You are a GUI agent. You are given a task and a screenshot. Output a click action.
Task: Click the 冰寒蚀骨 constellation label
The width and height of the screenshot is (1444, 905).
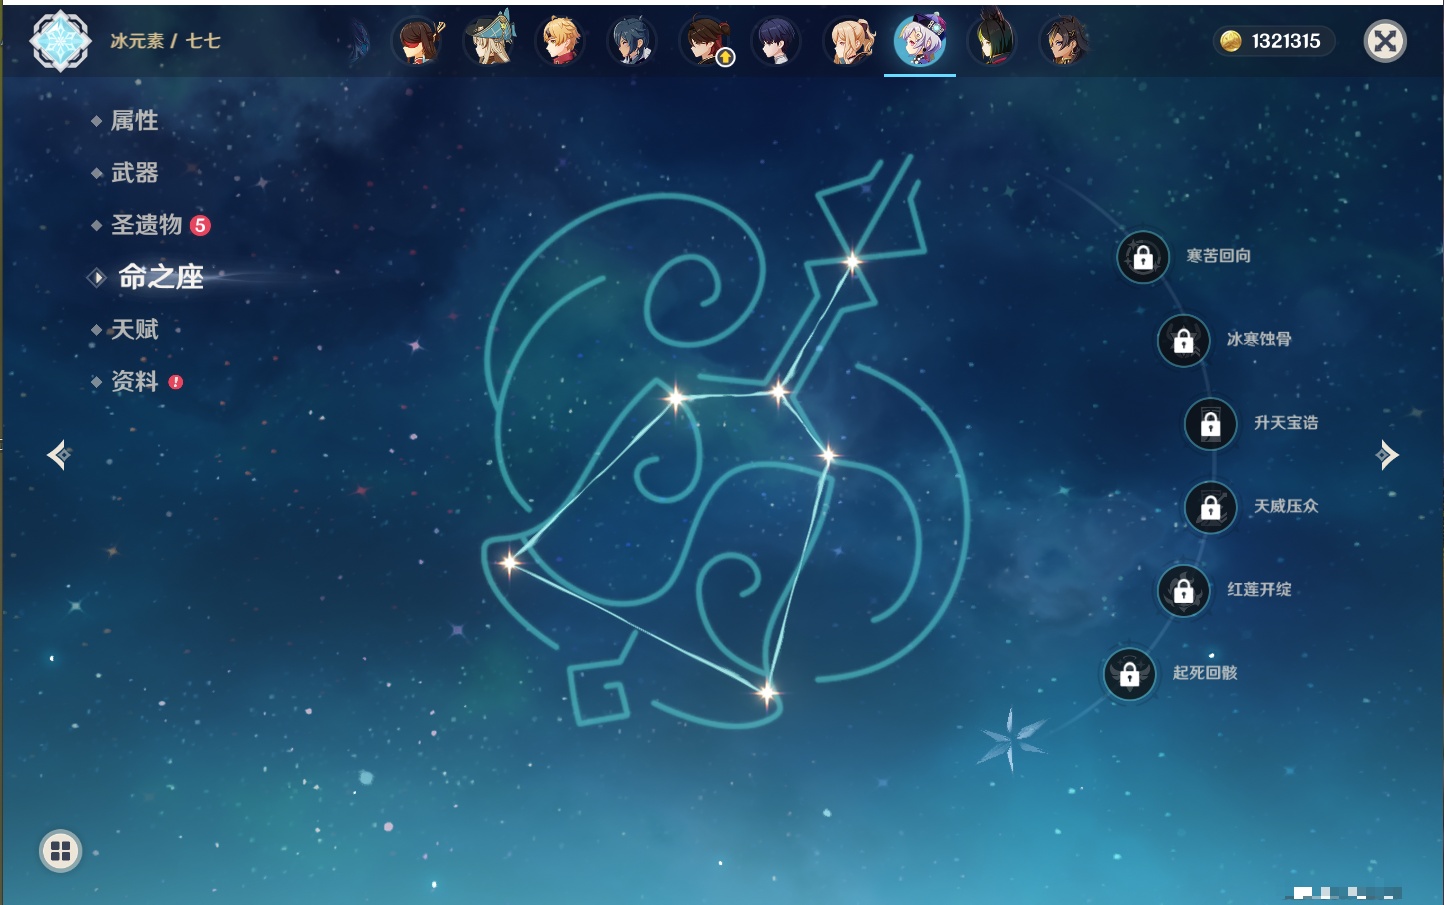pos(1260,339)
